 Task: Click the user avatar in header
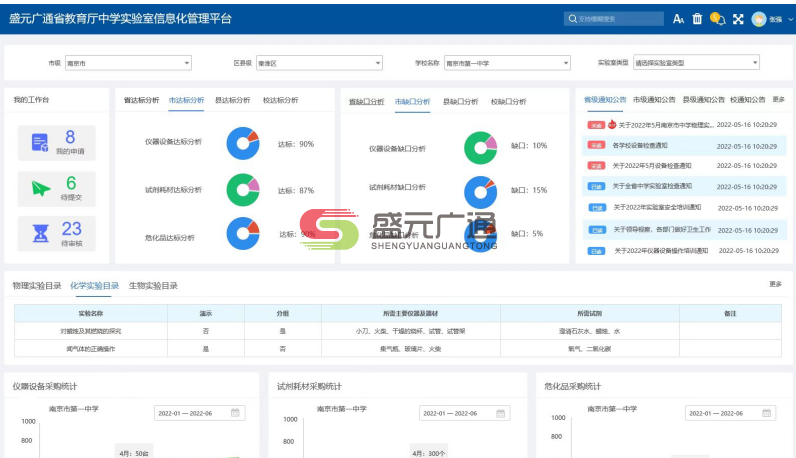(759, 18)
